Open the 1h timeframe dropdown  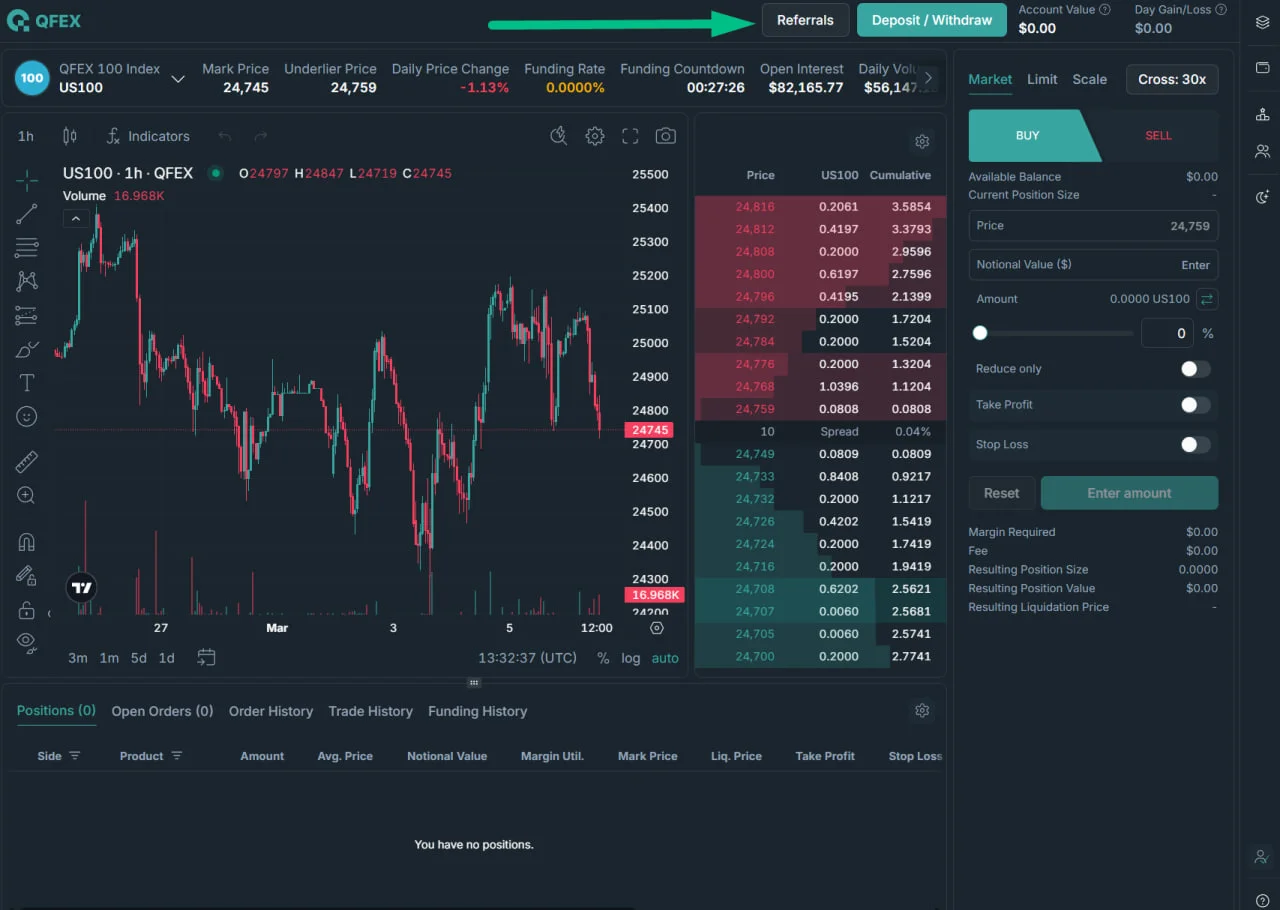point(26,136)
